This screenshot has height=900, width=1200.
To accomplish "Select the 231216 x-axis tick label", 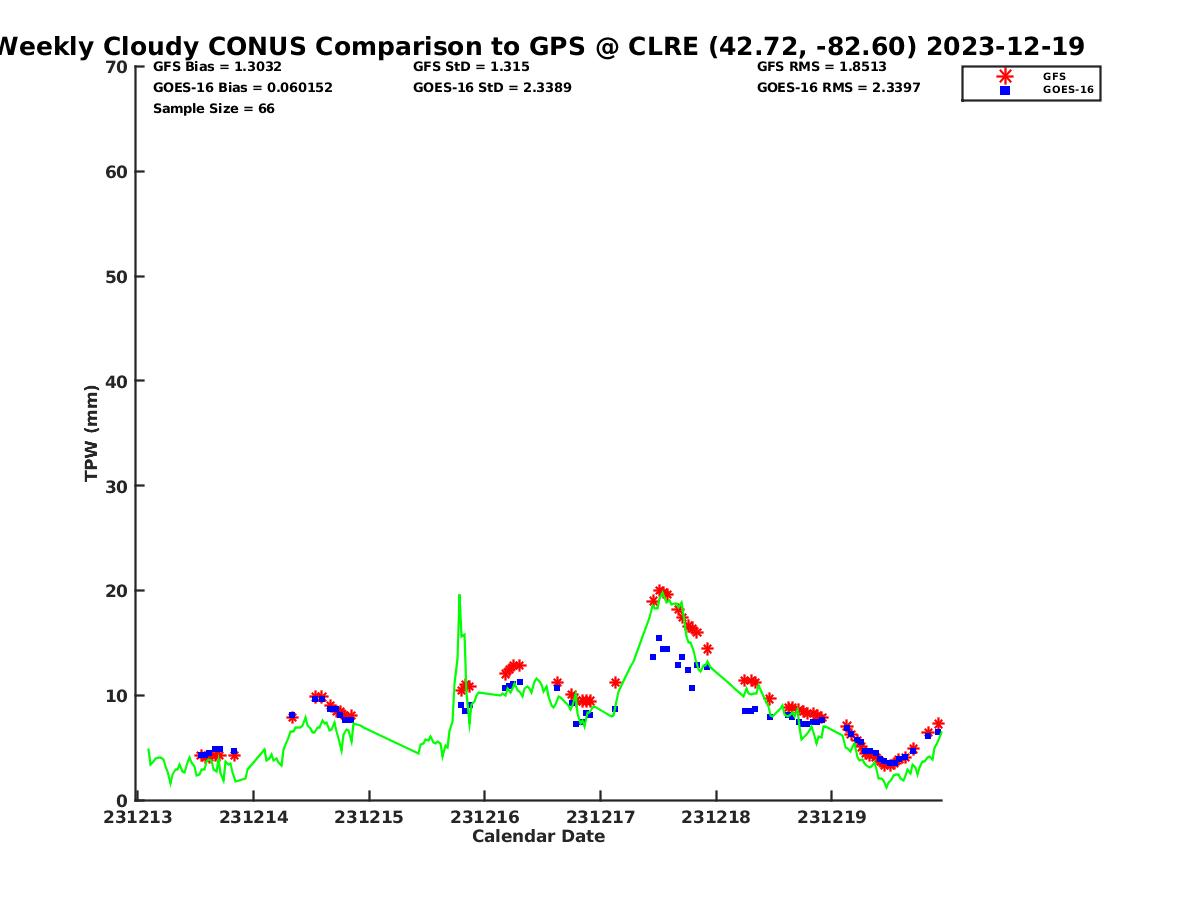I will click(x=485, y=817).
